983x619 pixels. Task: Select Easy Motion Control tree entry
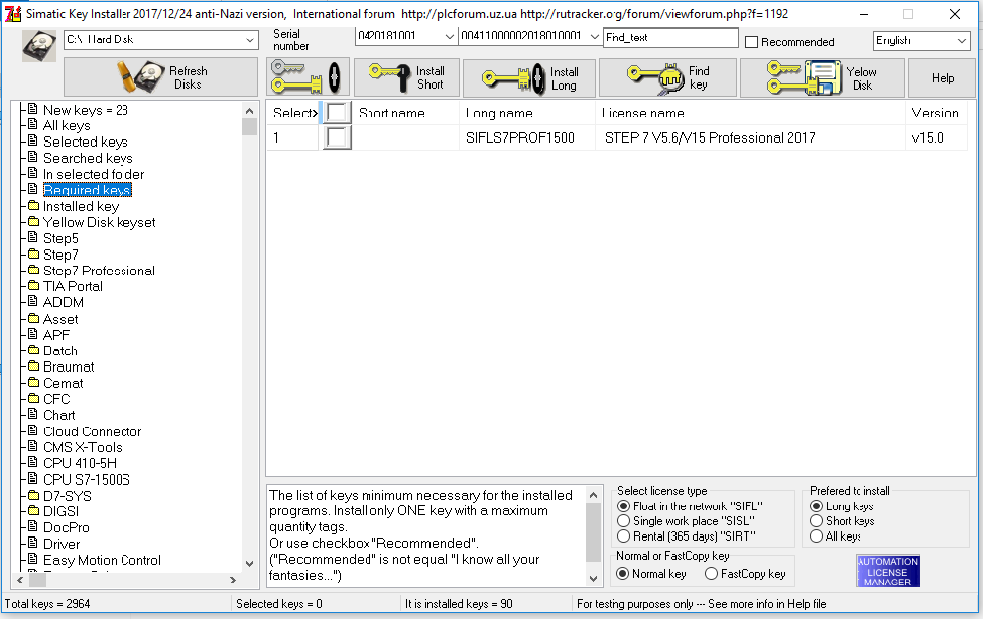(102, 559)
